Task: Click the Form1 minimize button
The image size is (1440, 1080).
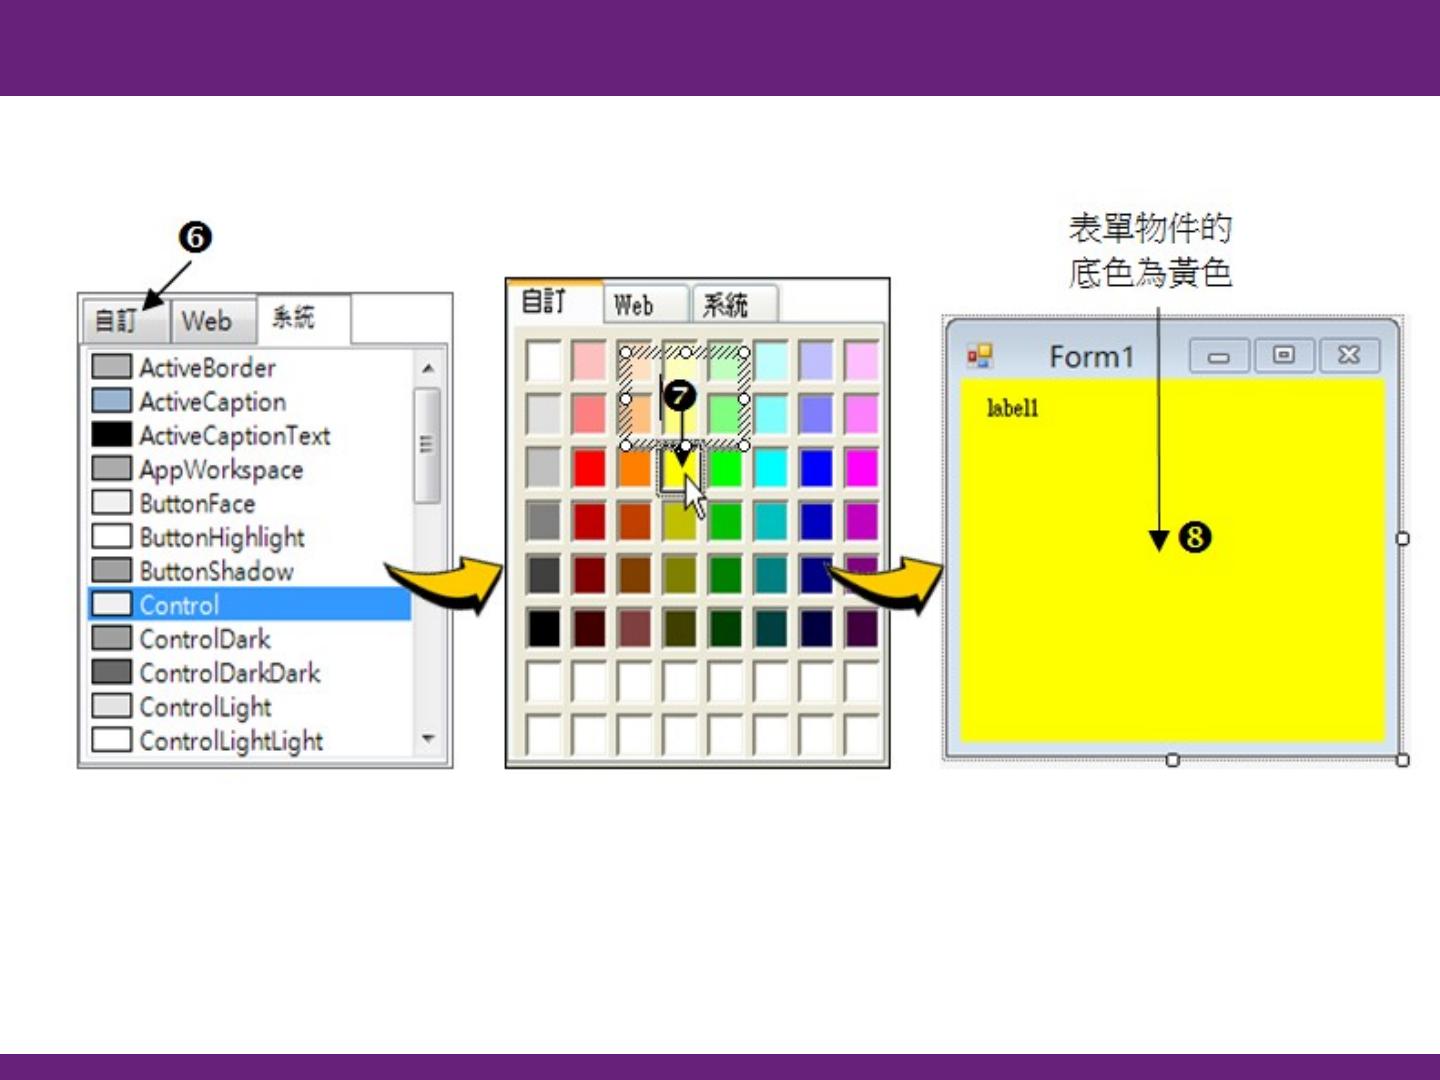Action: tap(1219, 355)
